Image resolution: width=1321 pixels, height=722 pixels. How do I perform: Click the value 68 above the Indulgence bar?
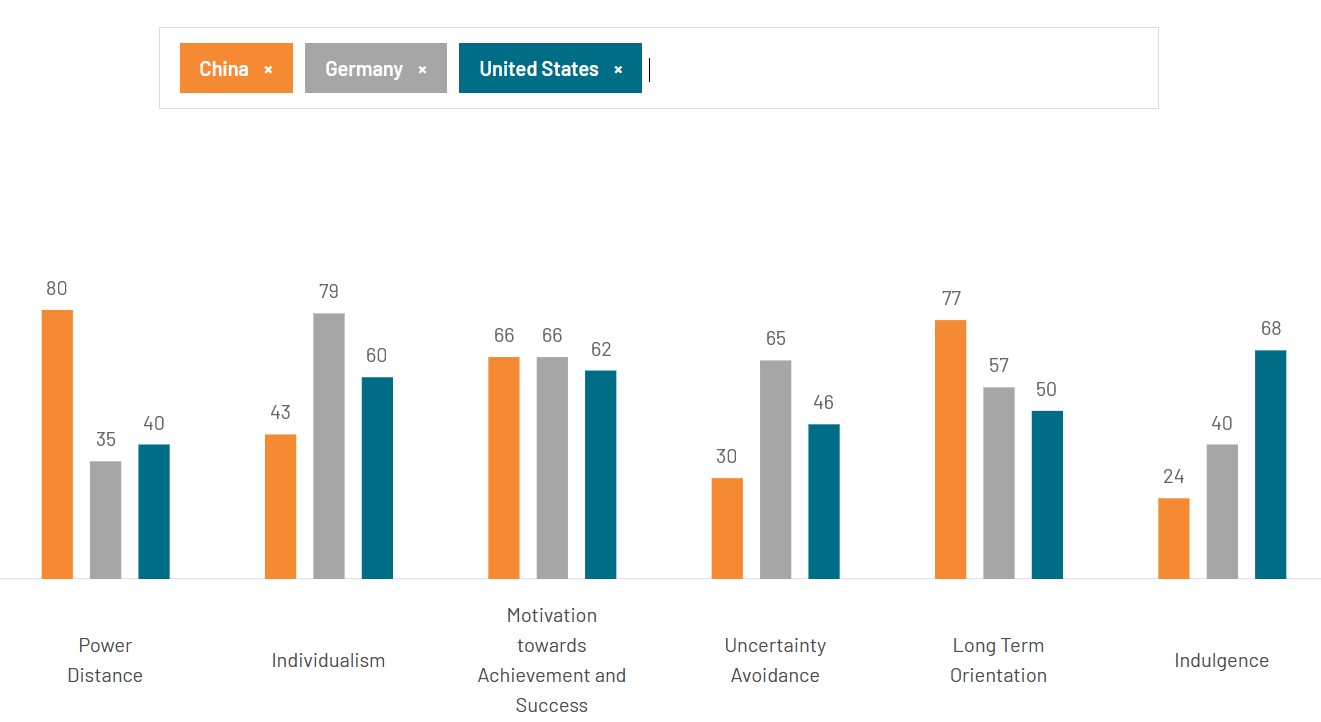click(x=1270, y=327)
